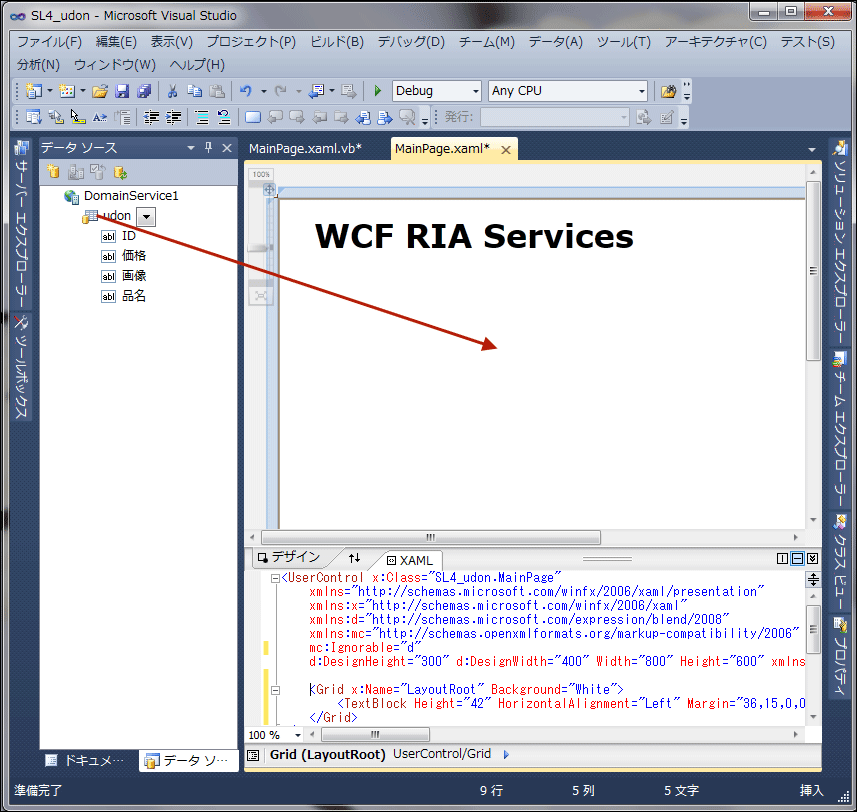
Task: Open the Class View side tab
Action: coord(840,562)
